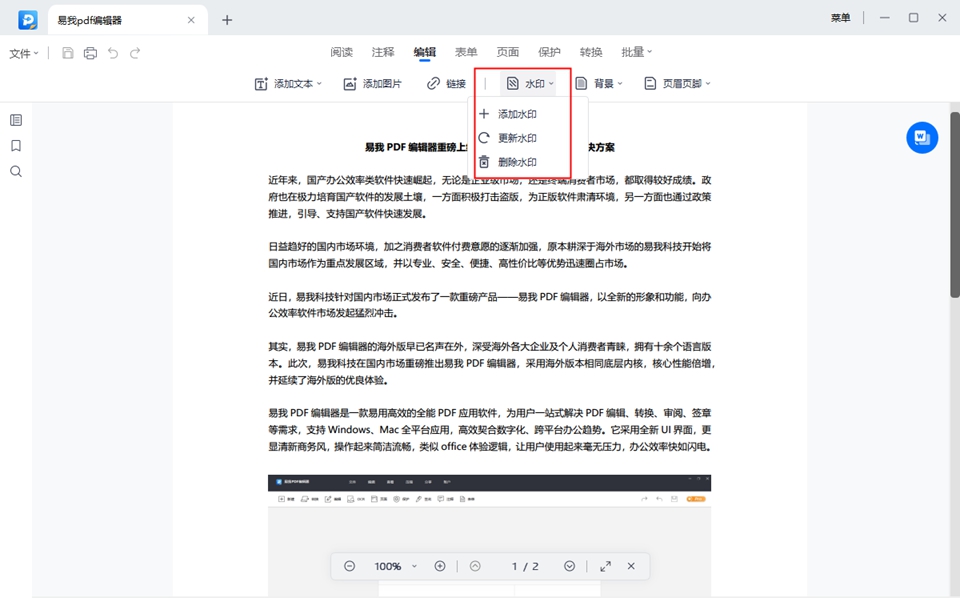Click the undo arrow icon

coord(113,53)
